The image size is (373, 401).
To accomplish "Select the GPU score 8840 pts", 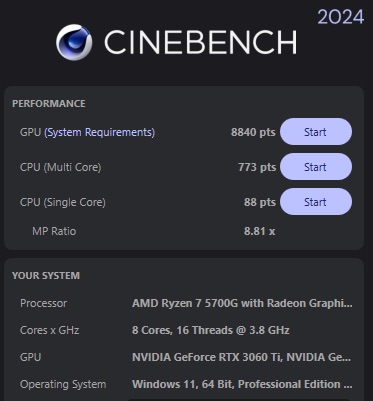I will 253,132.
